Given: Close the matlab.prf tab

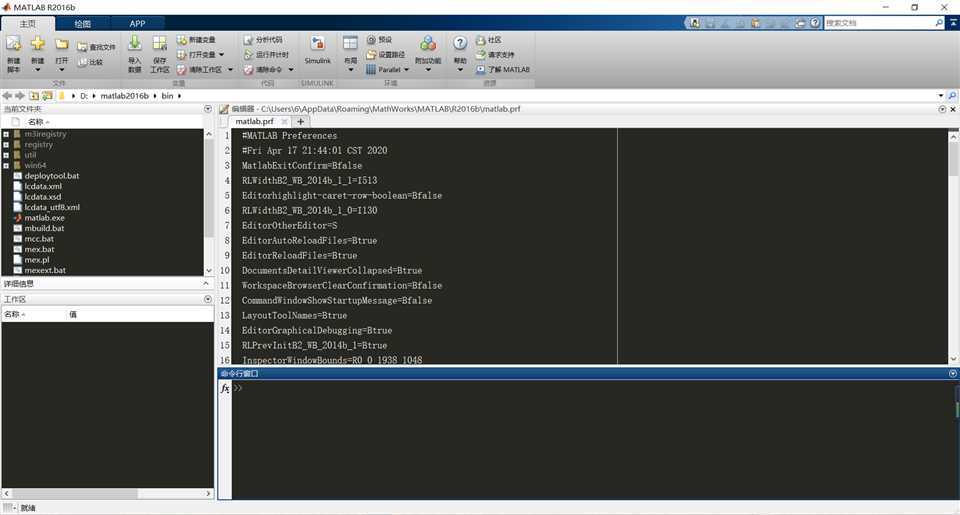Looking at the screenshot, I should click(284, 121).
